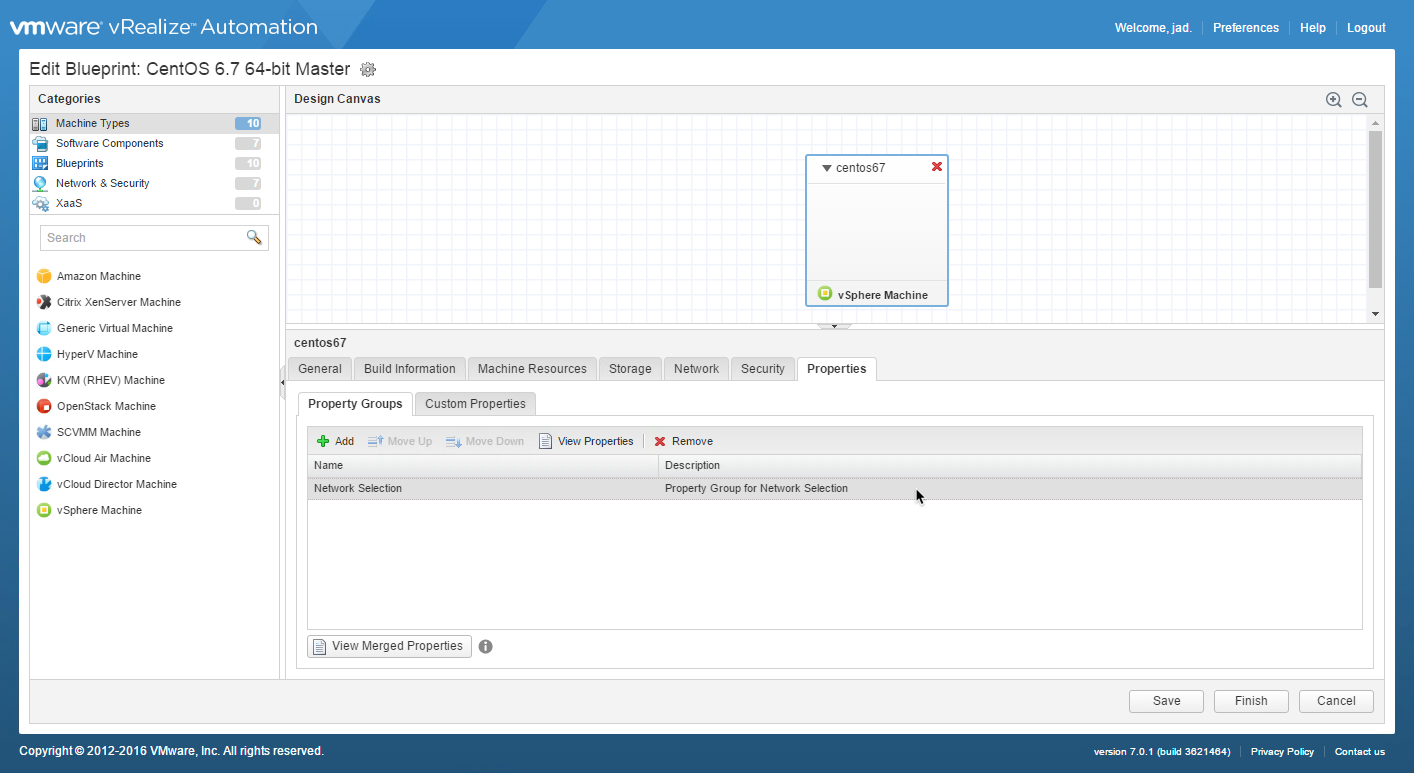The width and height of the screenshot is (1414, 773).
Task: Select the Properties tab
Action: [x=837, y=369]
